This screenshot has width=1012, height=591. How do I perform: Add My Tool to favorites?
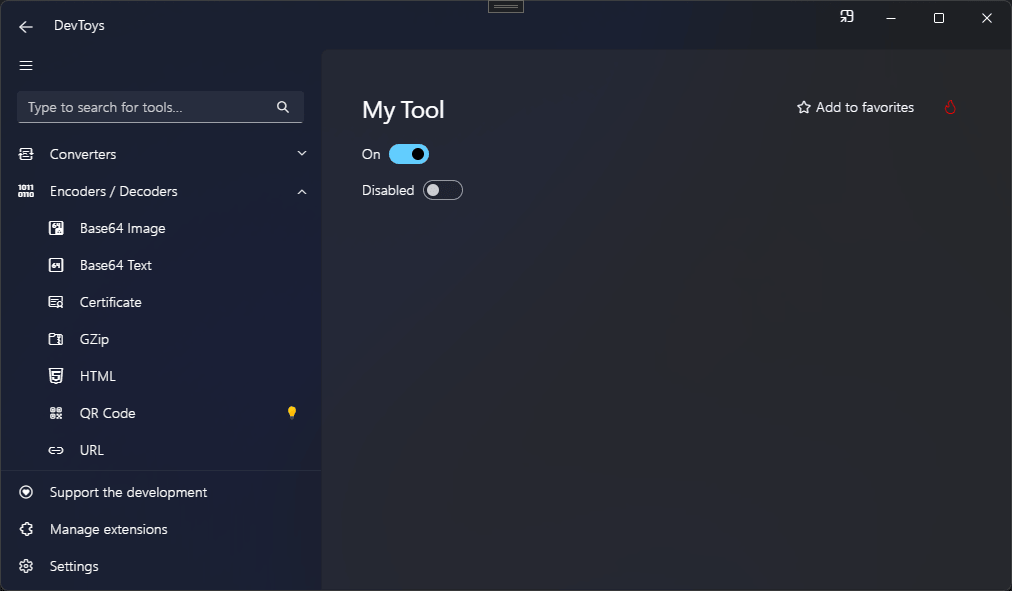tap(855, 107)
